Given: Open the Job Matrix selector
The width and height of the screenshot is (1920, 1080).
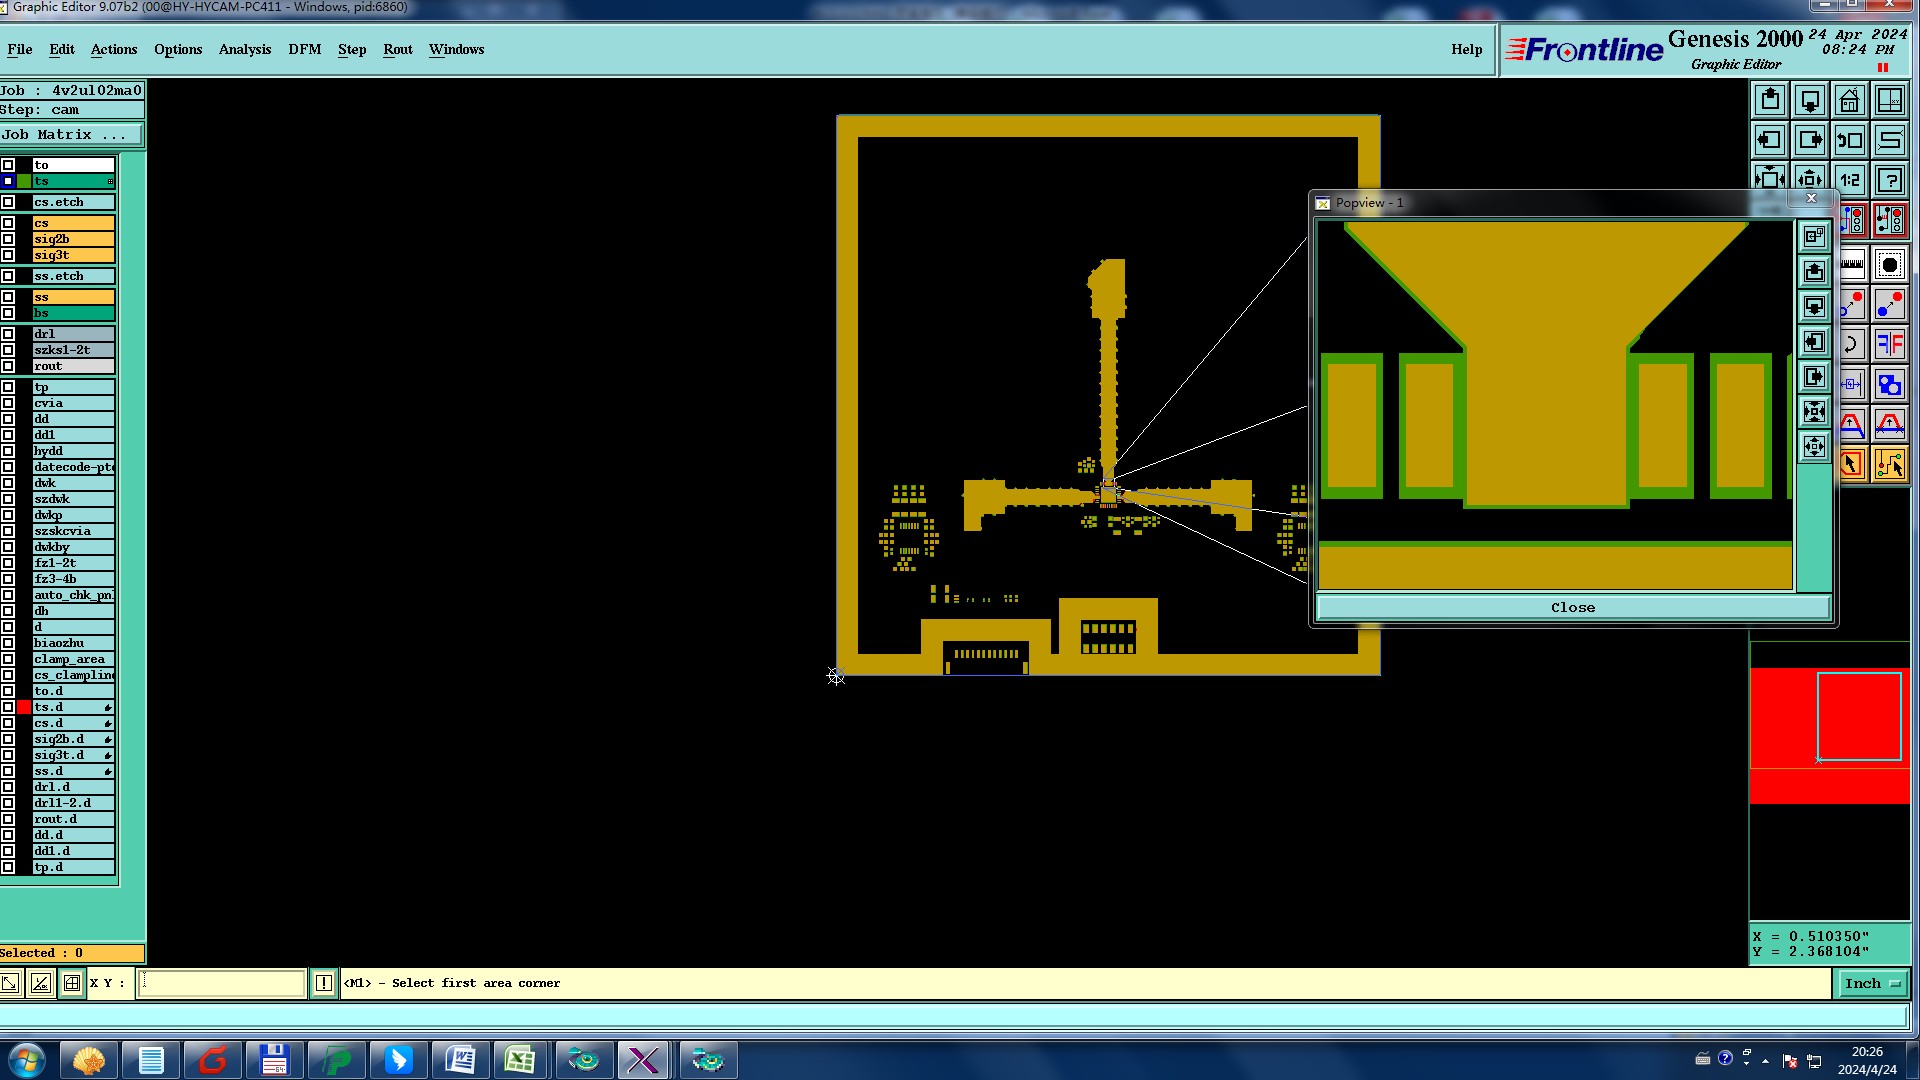Looking at the screenshot, I should (x=72, y=134).
